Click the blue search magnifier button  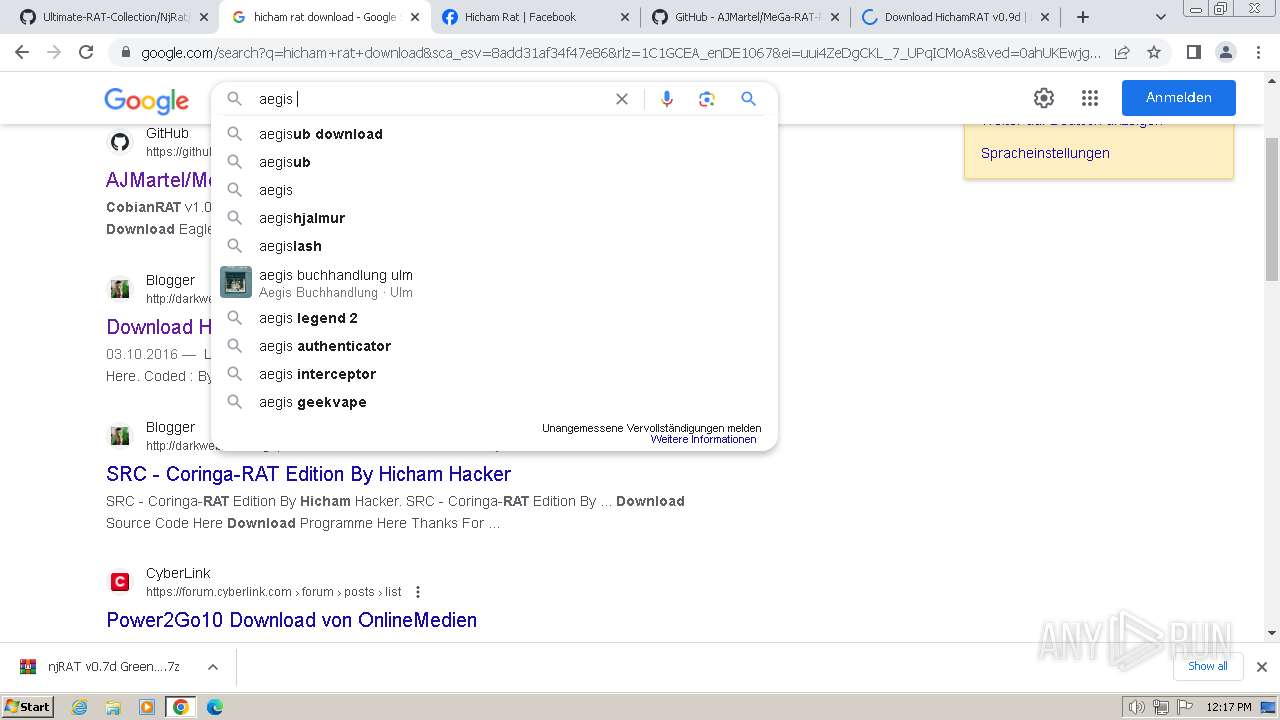[x=748, y=99]
